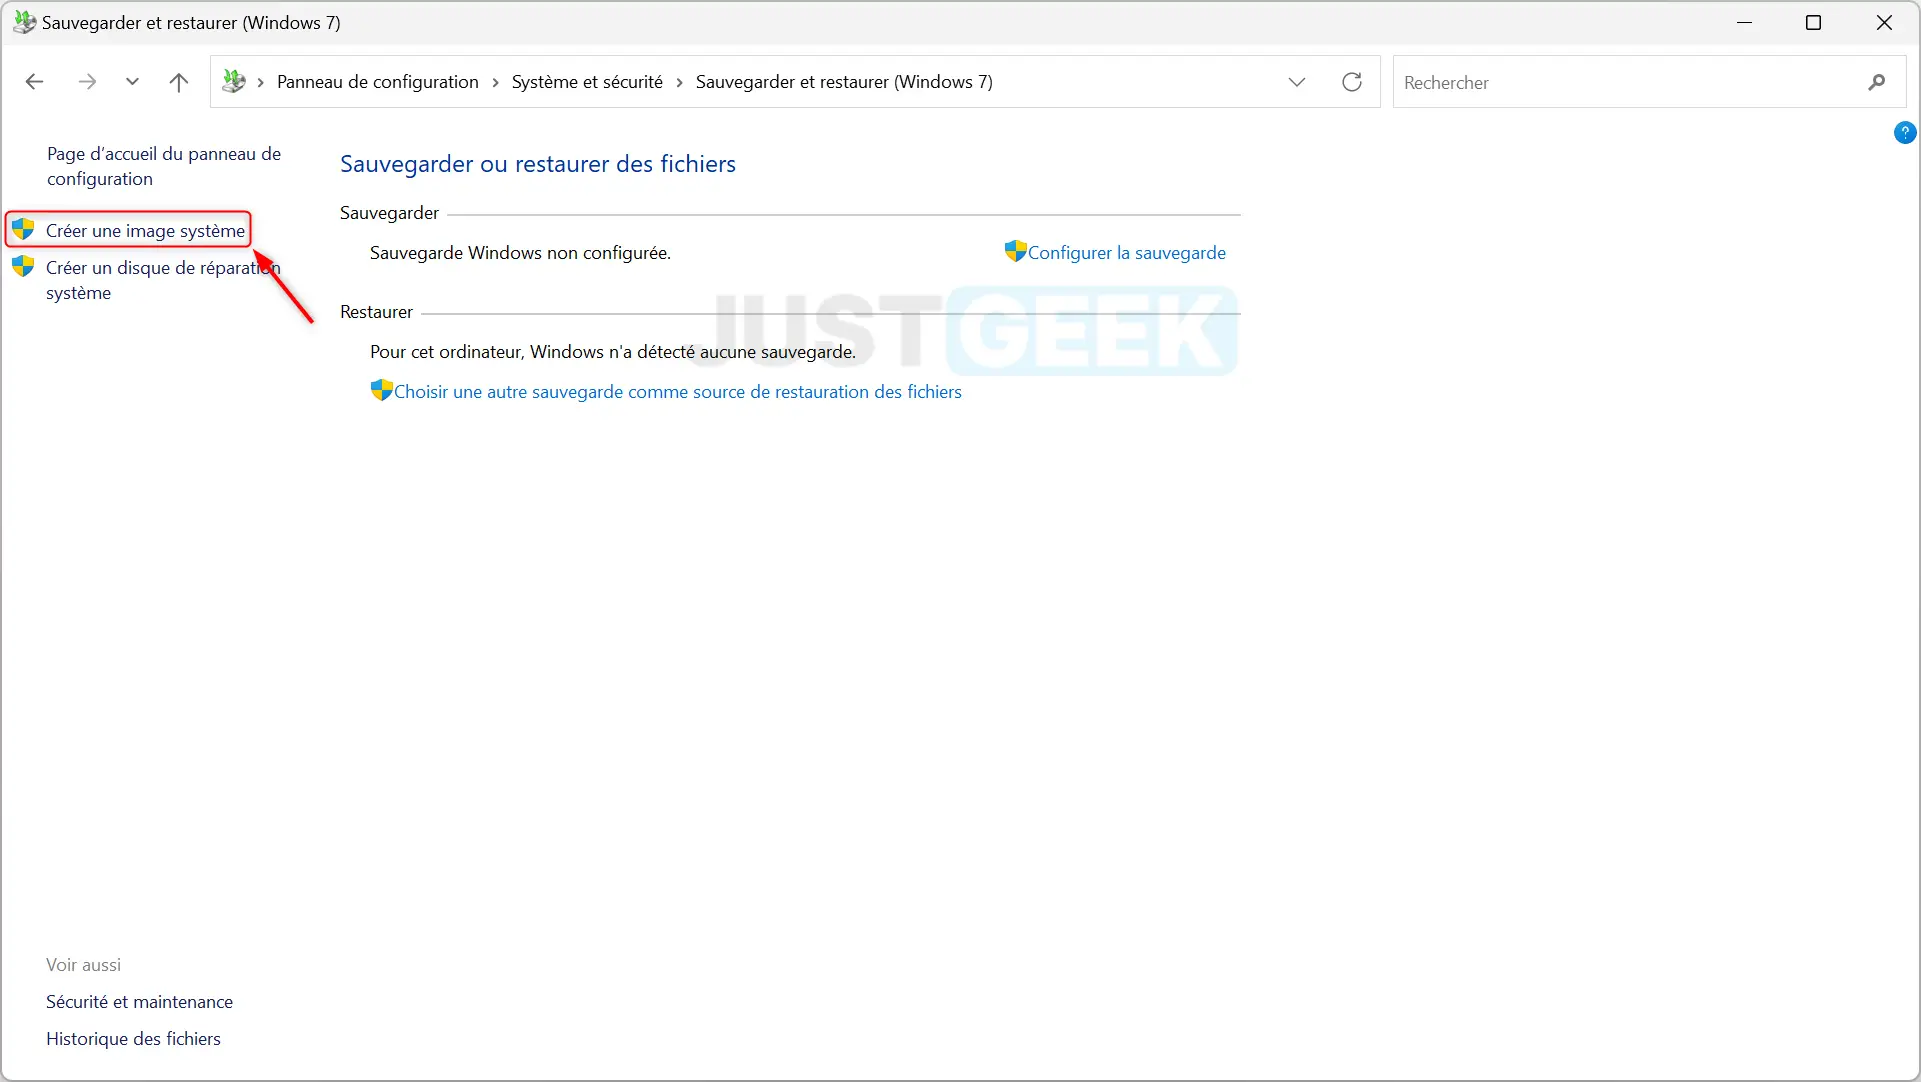
Task: Expand chevron after Panneau de configuration
Action: click(495, 83)
